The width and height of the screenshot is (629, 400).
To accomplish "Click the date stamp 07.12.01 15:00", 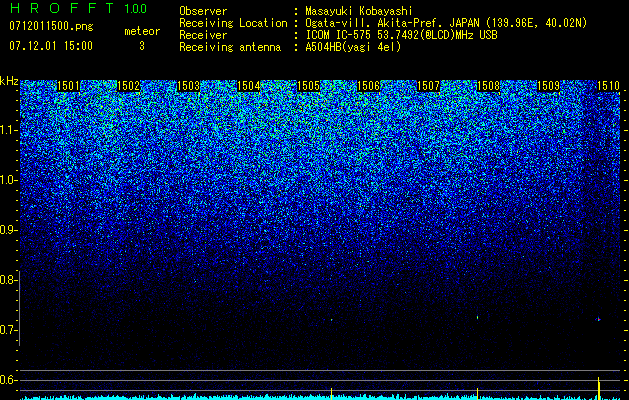I will point(51,46).
